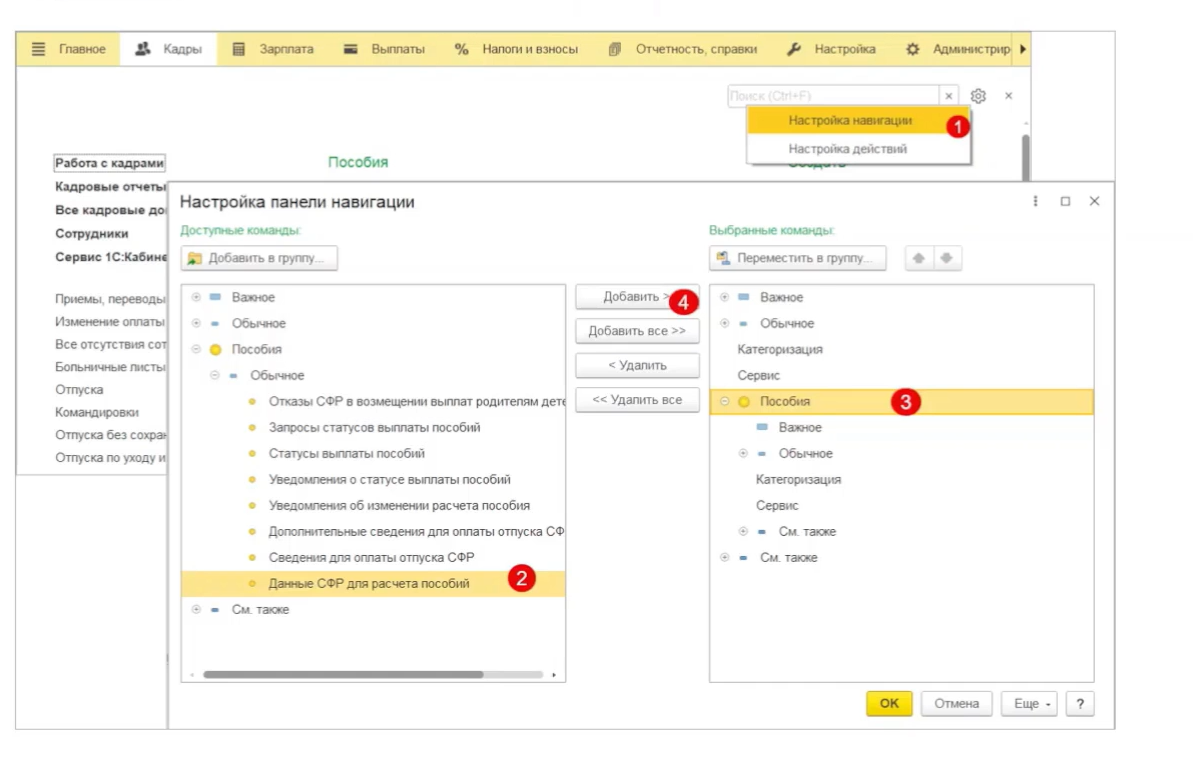Screen dimensions: 1193x759
Task: Clear the search field with the x icon
Action: click(949, 96)
